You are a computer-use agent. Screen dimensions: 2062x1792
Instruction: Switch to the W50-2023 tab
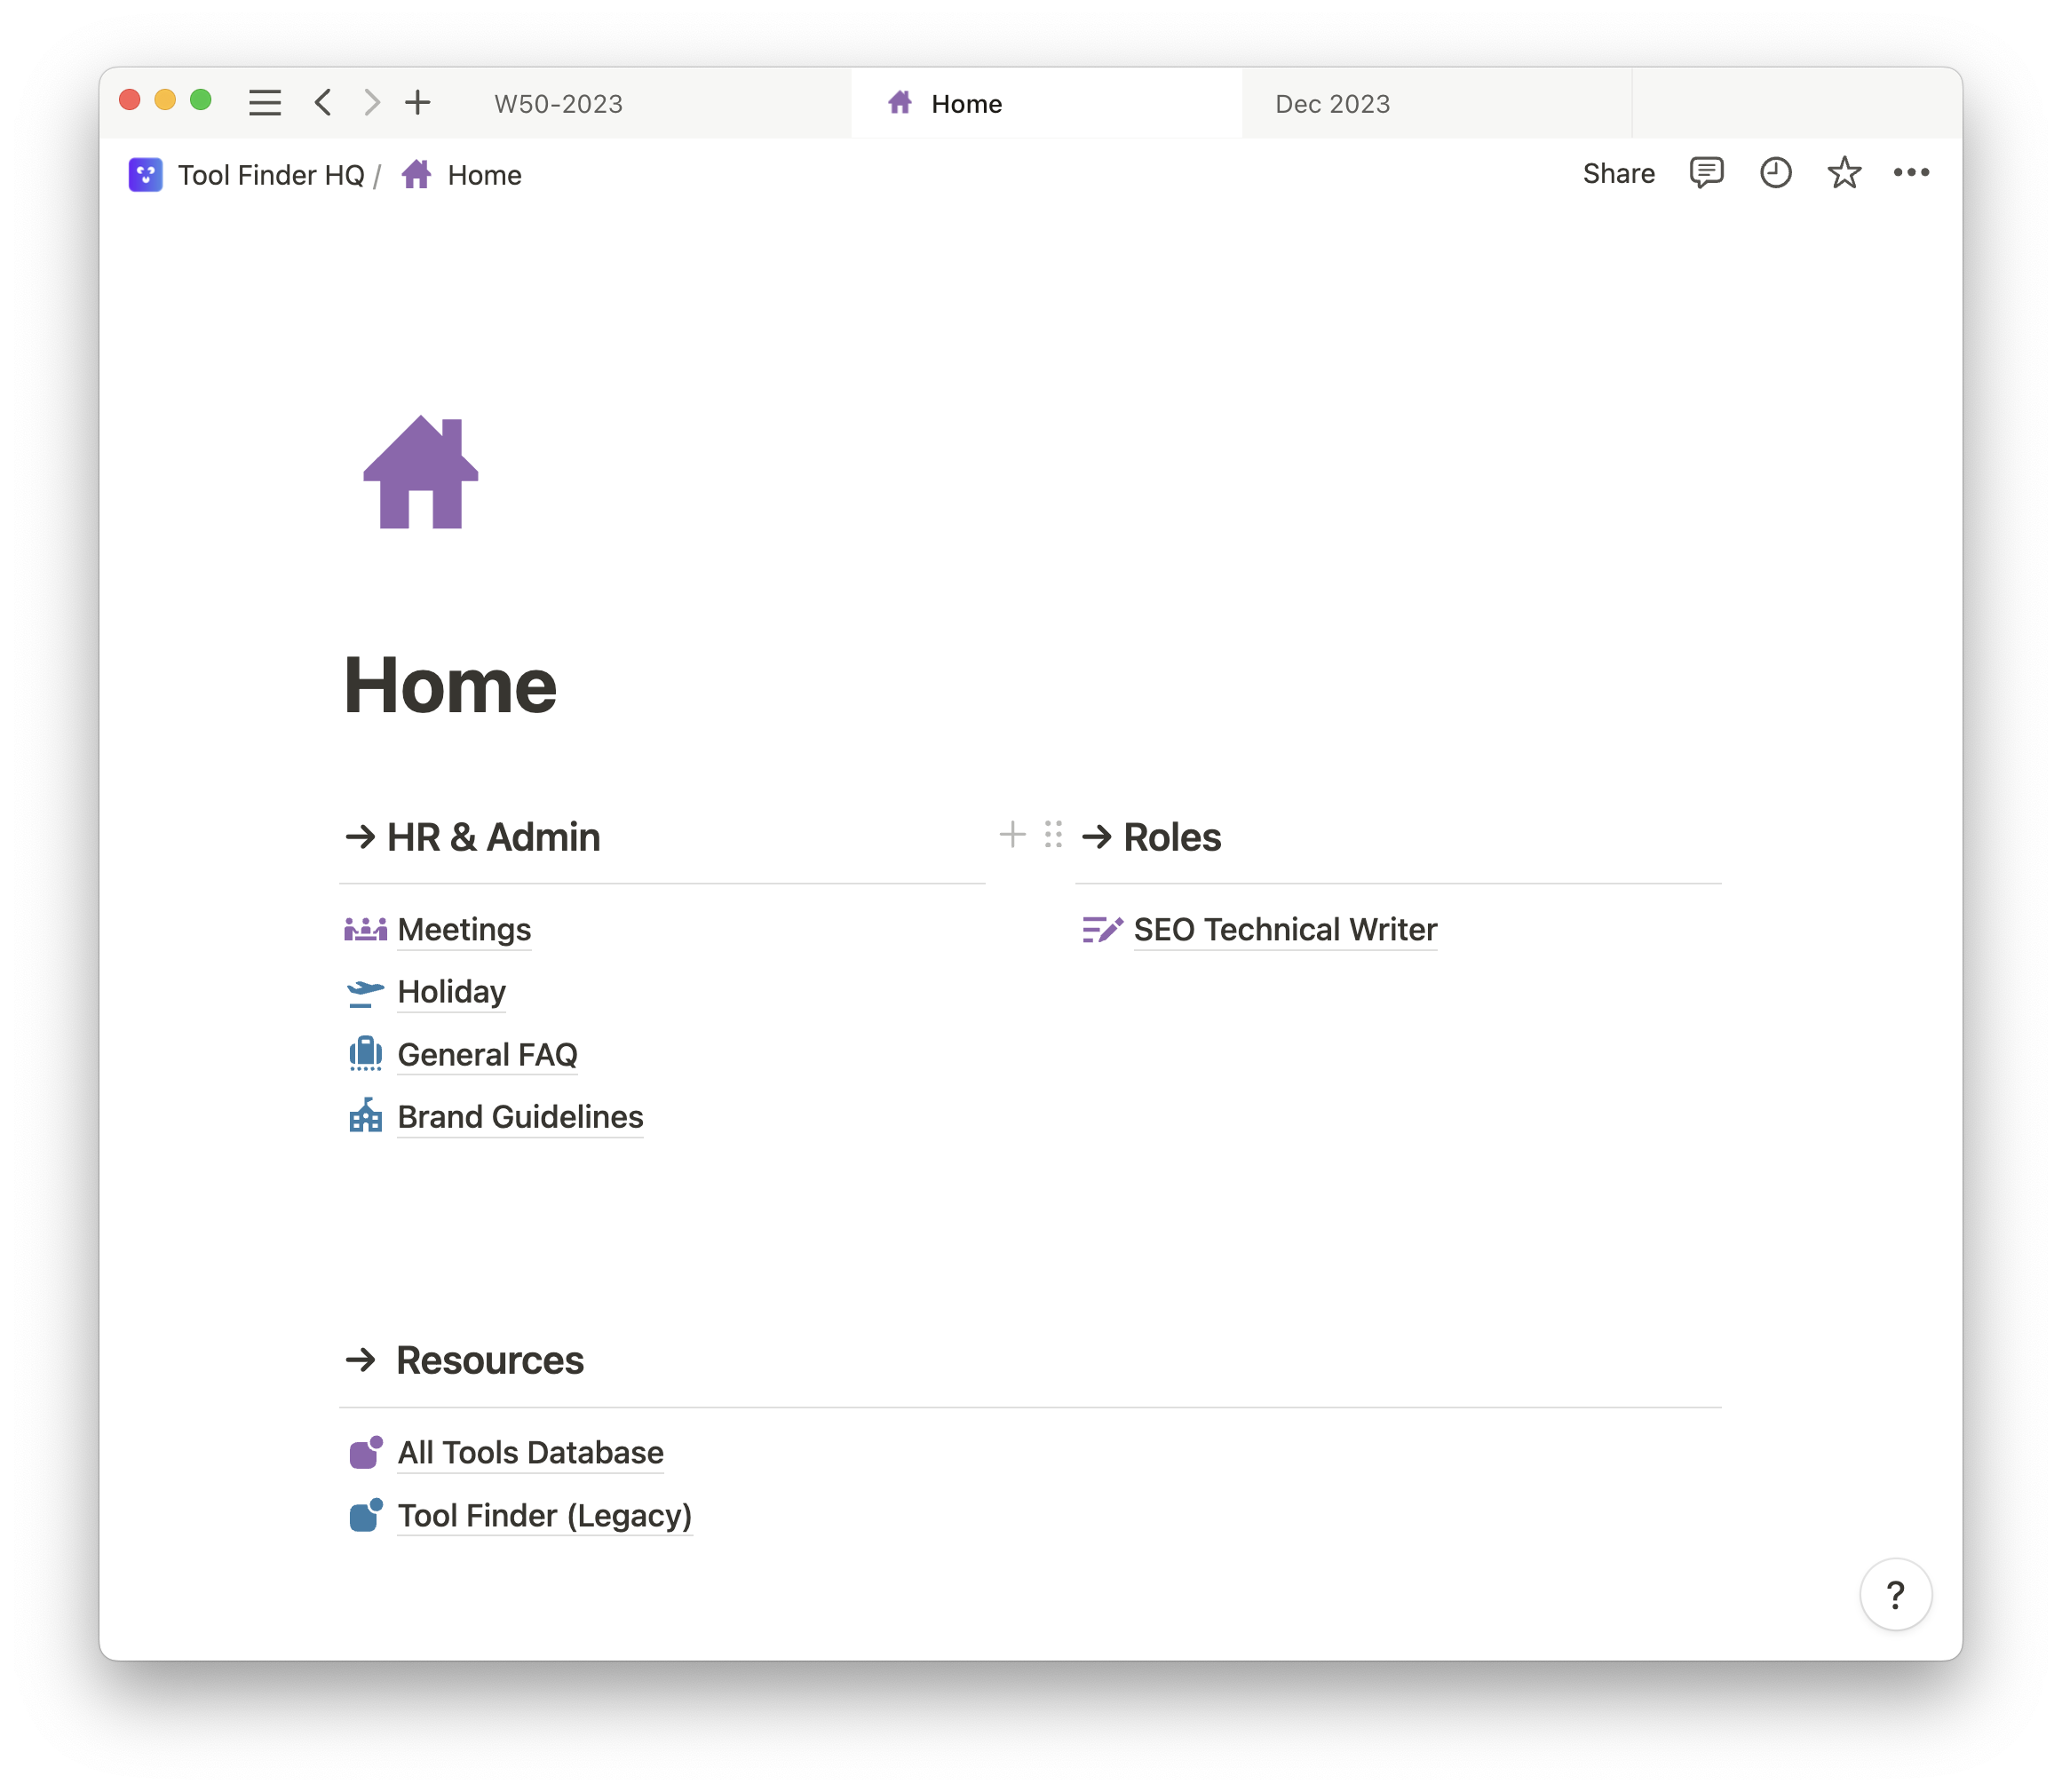tap(557, 103)
